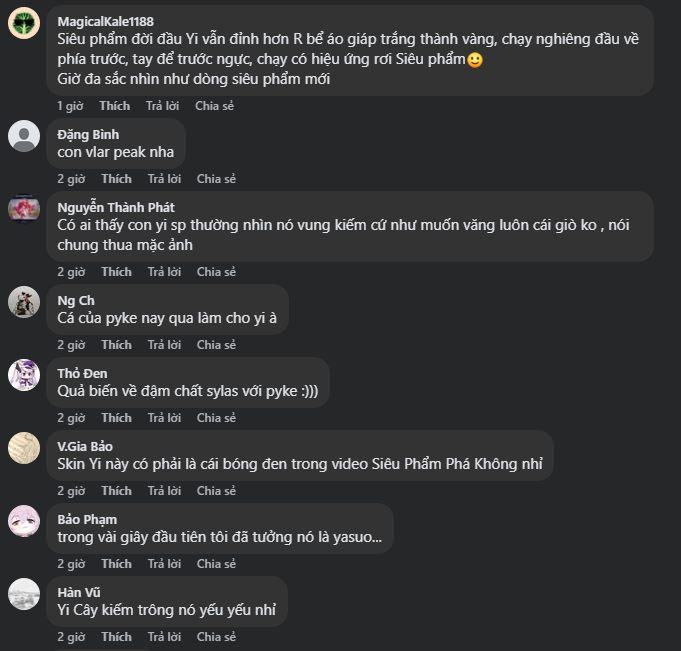Click Đặng Bình's default avatar icon
The height and width of the screenshot is (651, 681).
[24, 136]
